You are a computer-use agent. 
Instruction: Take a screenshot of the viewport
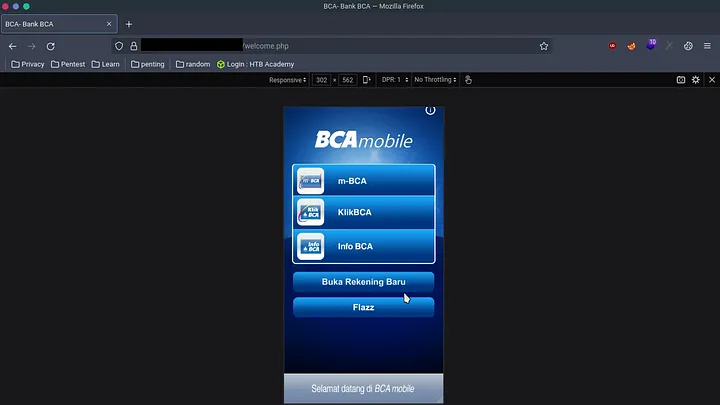pos(681,80)
